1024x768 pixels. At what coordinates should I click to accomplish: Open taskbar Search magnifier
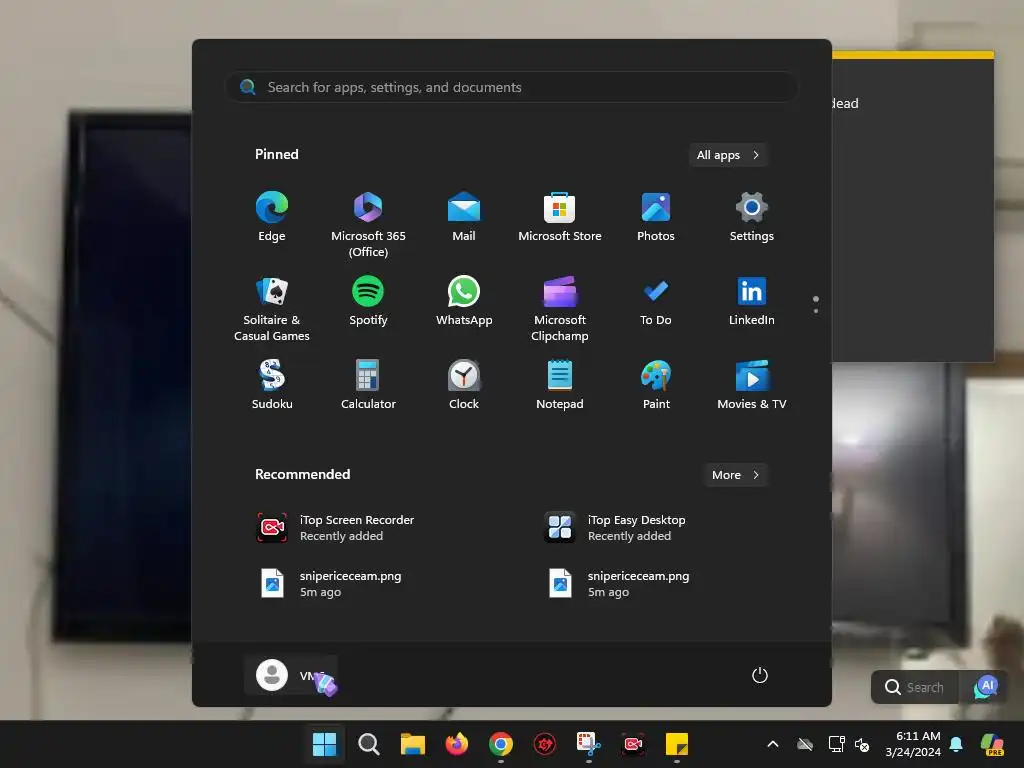click(369, 744)
